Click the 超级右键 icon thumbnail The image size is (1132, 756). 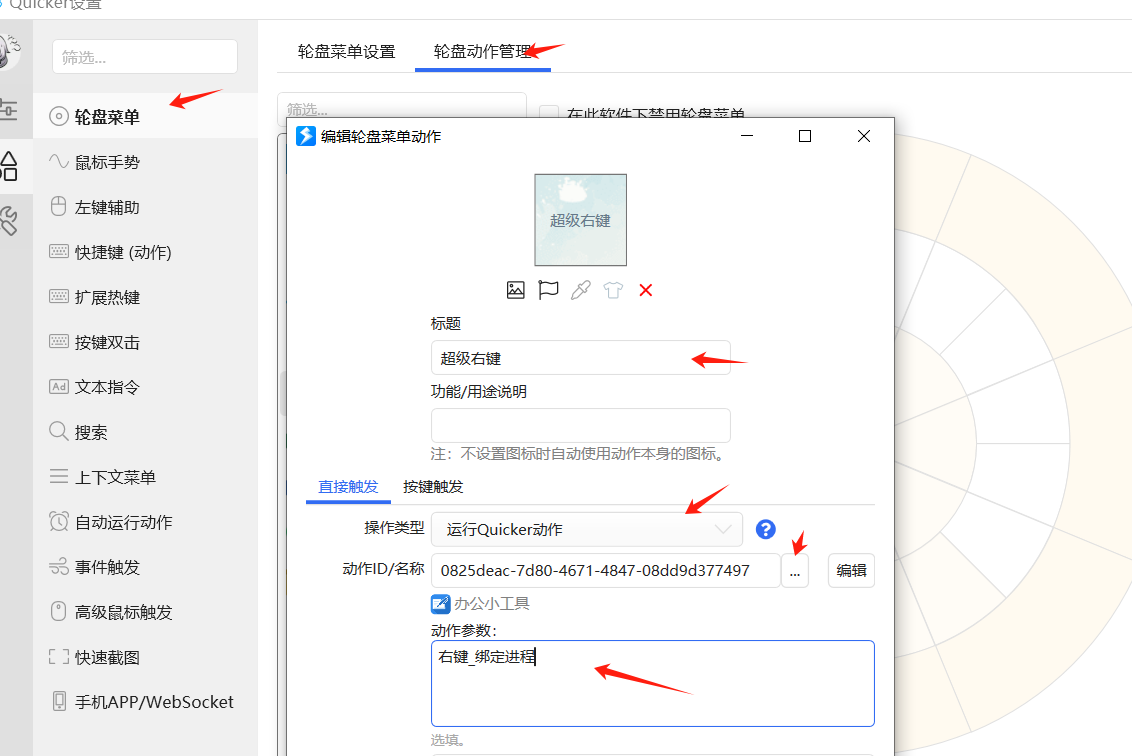click(580, 220)
